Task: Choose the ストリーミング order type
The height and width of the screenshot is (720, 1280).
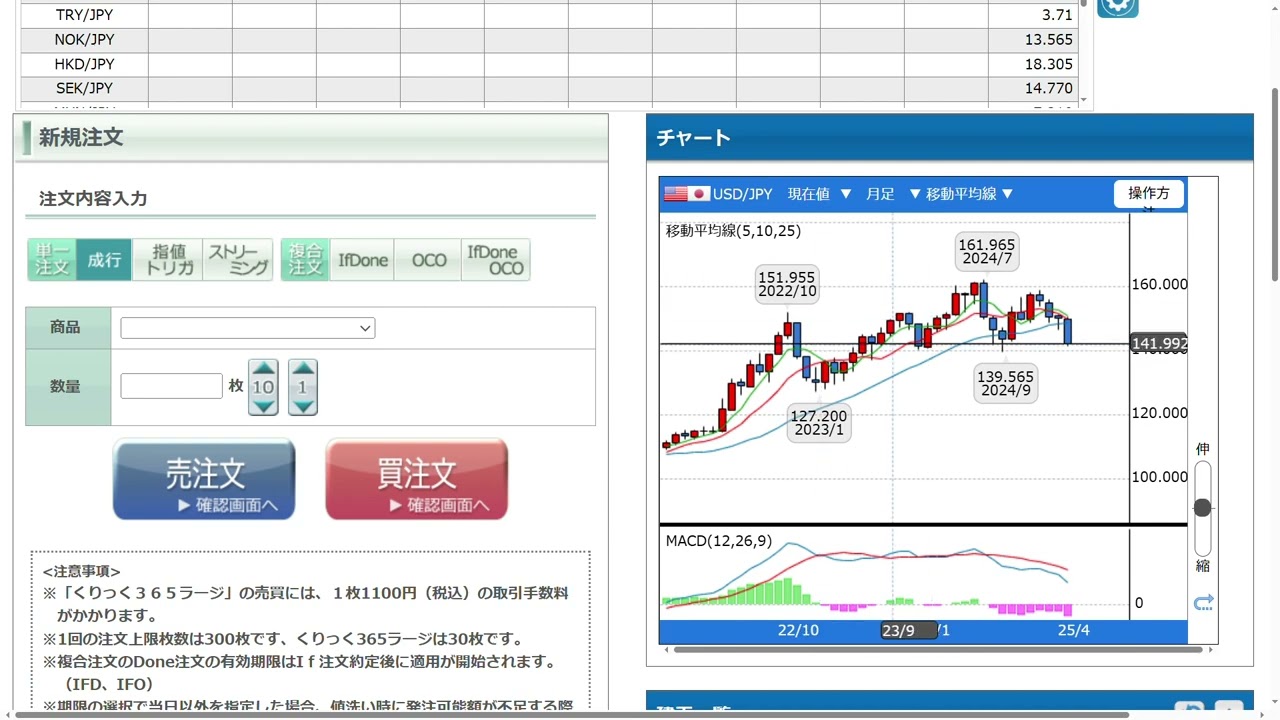Action: pyautogui.click(x=238, y=260)
